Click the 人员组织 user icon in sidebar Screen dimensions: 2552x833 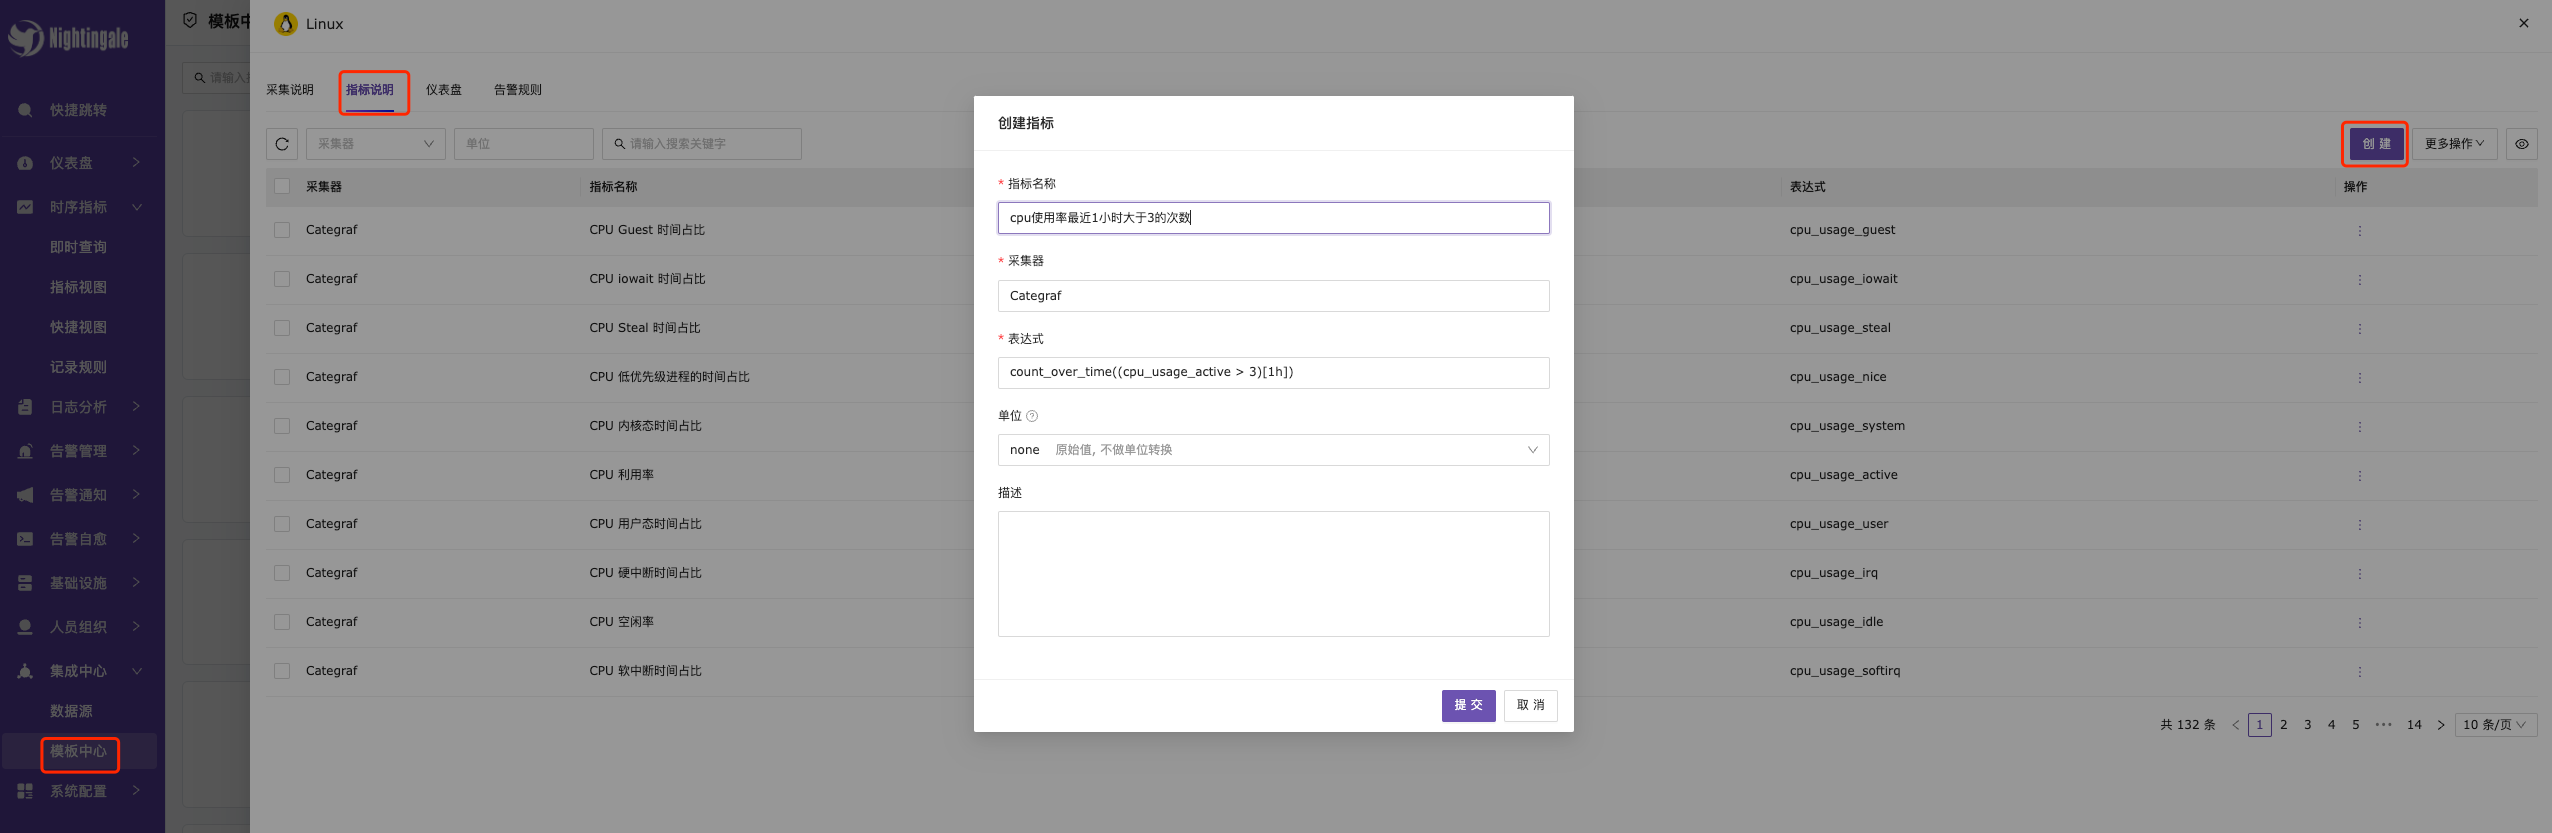(25, 627)
